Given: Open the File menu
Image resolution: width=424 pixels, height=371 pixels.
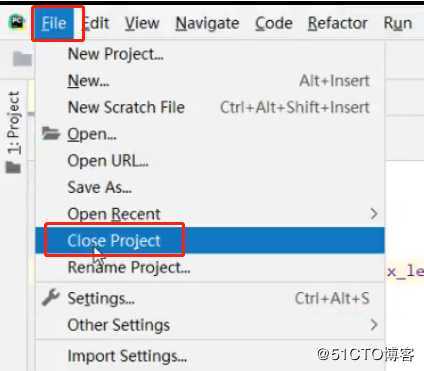Looking at the screenshot, I should [x=54, y=23].
